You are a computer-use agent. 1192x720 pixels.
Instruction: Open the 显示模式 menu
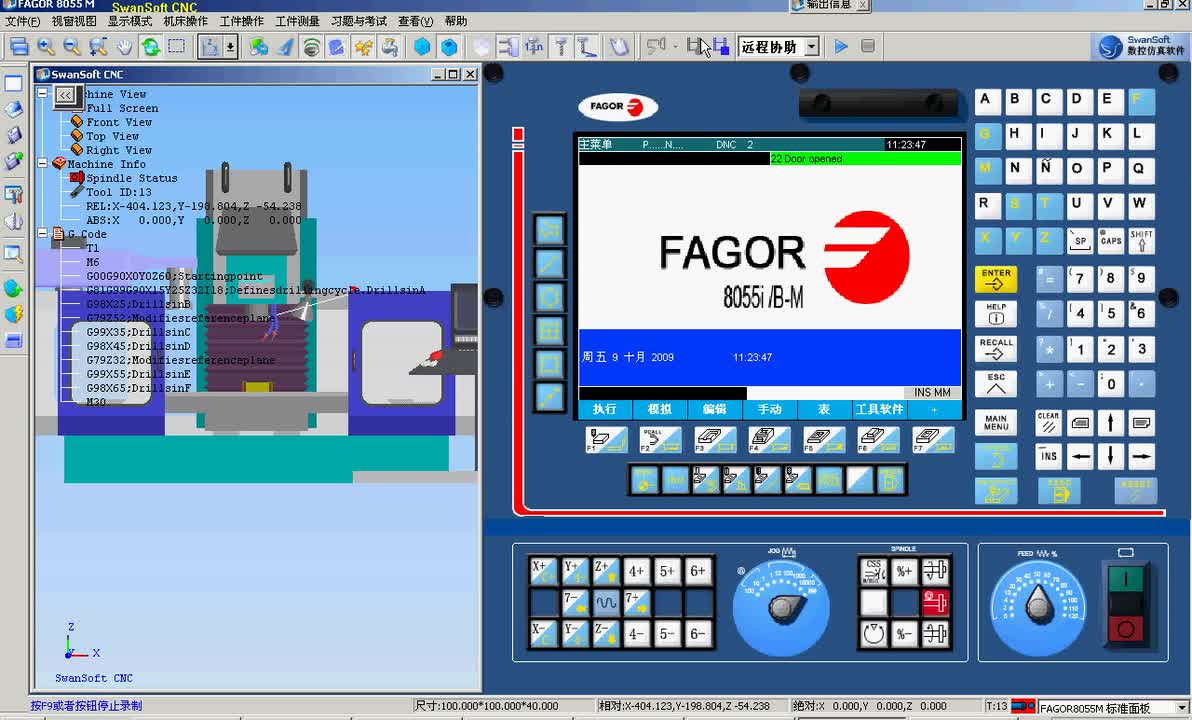[129, 21]
